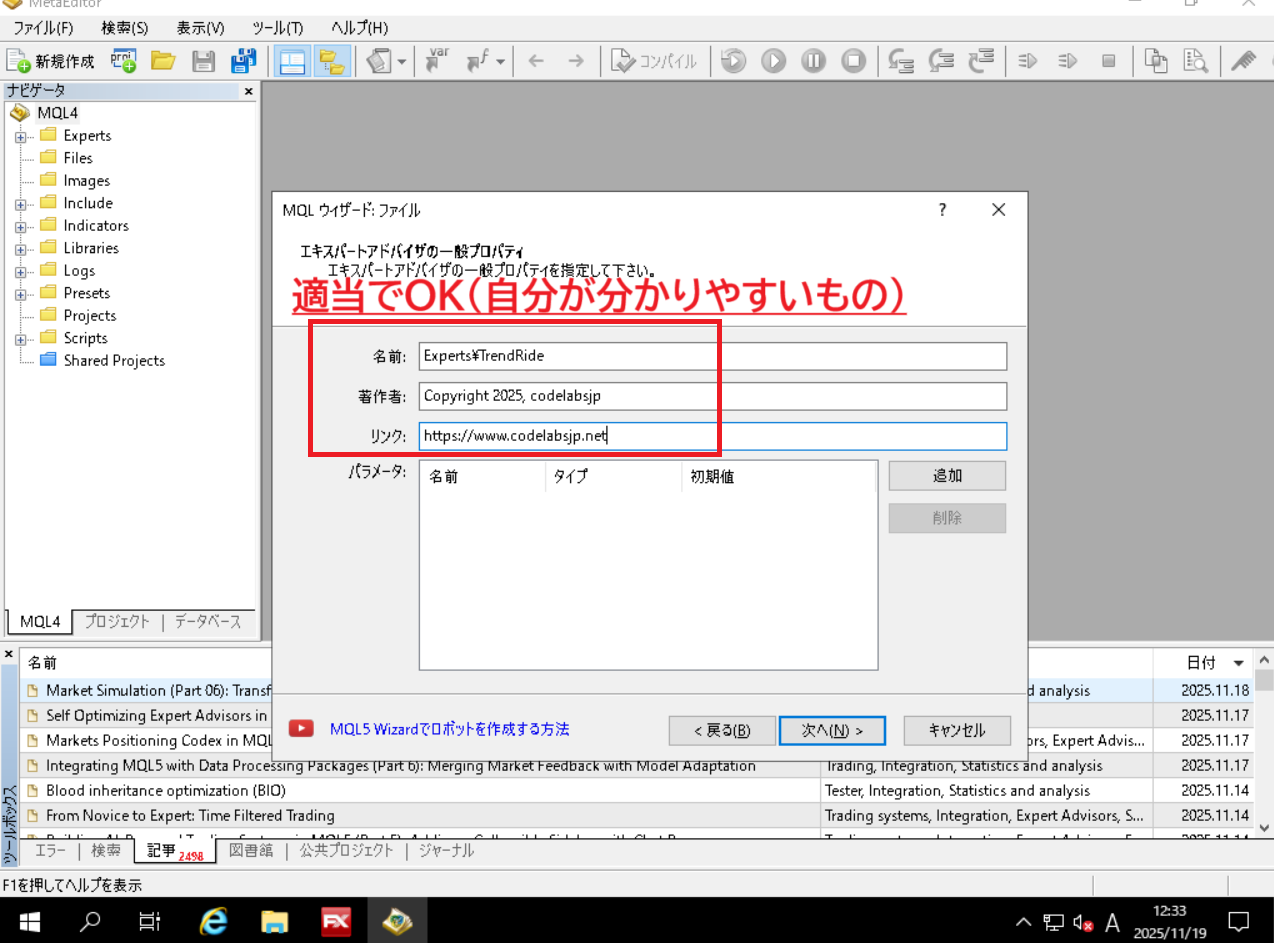Stop debugging using the stop toolbar icon
The image size is (1274, 943).
(x=852, y=60)
